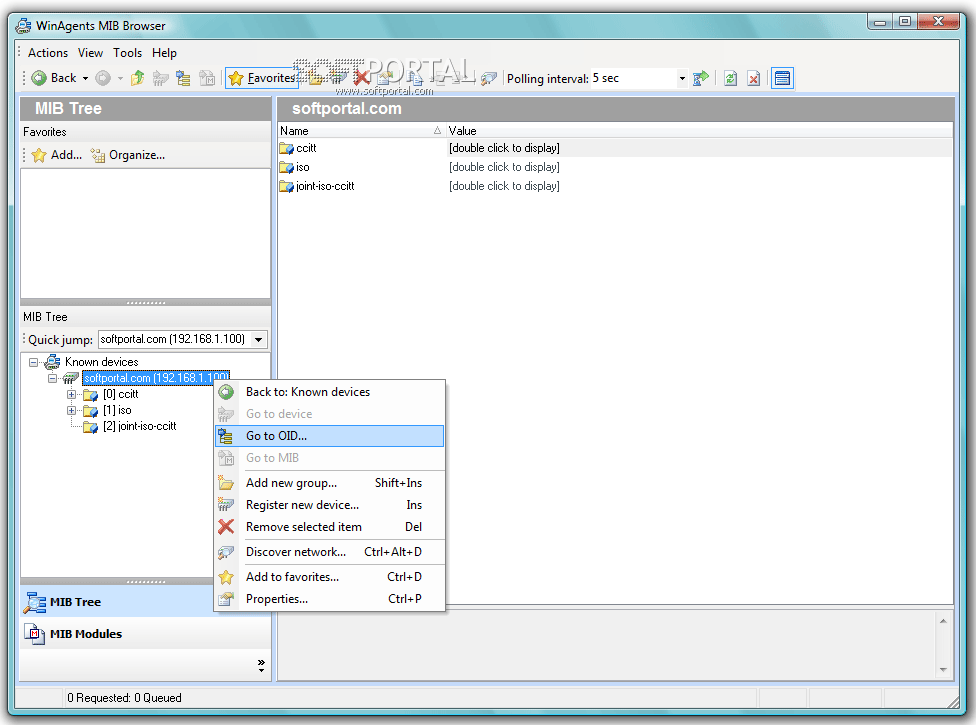Click the Go to MIB toolbar icon
This screenshot has width=976, height=725.
(x=207, y=78)
